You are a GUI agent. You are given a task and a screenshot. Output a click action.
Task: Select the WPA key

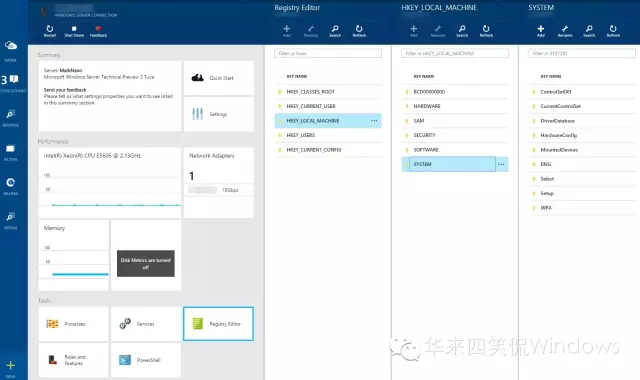coord(582,208)
